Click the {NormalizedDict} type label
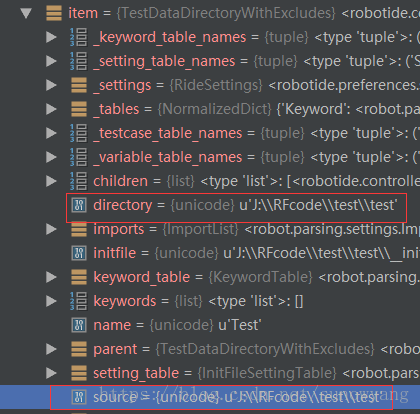 (215, 109)
